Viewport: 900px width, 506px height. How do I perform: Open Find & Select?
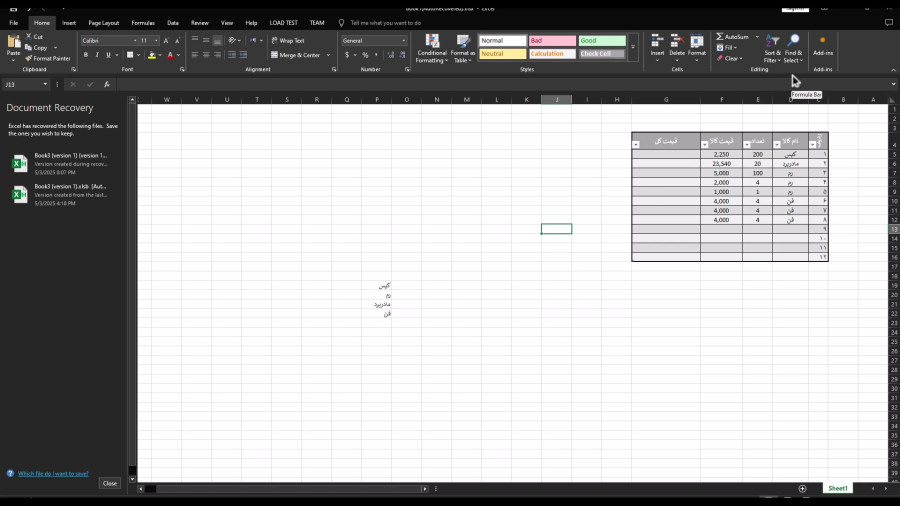point(793,48)
